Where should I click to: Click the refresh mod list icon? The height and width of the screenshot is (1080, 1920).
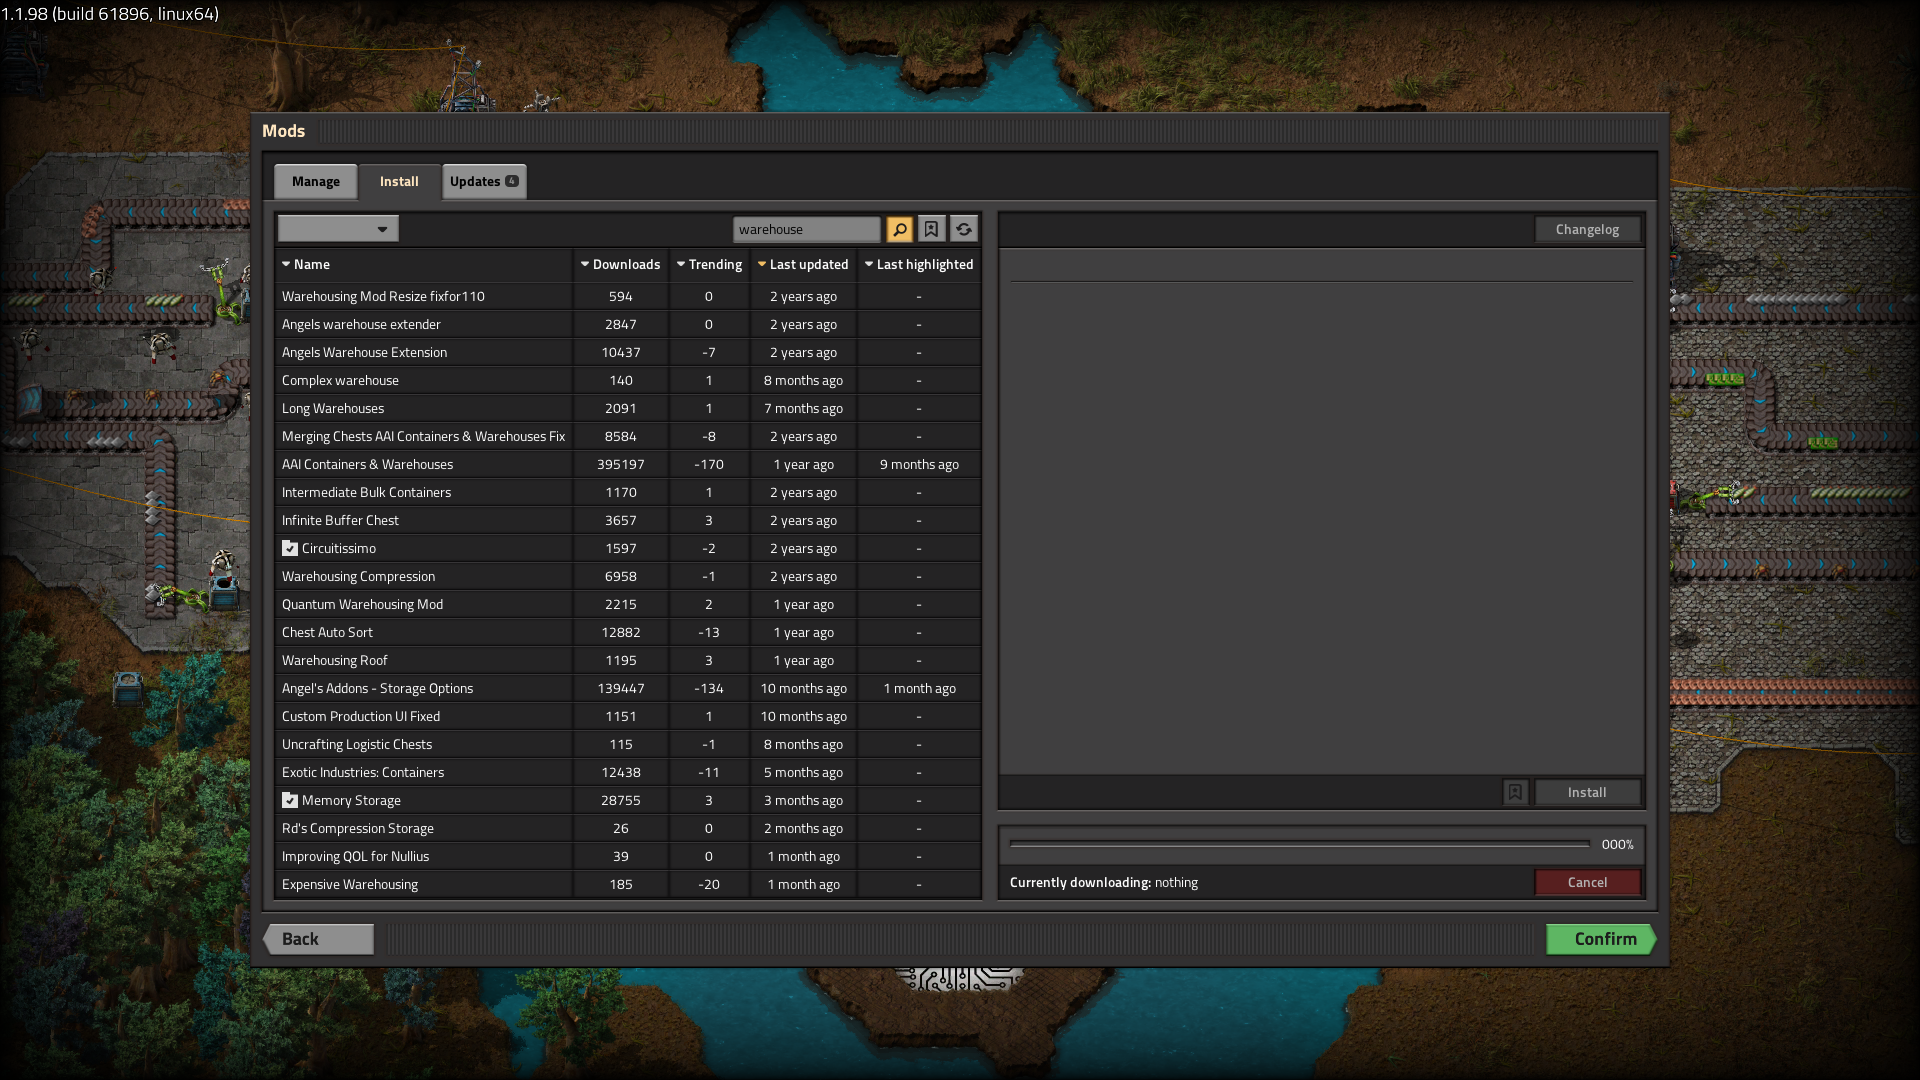coord(963,229)
